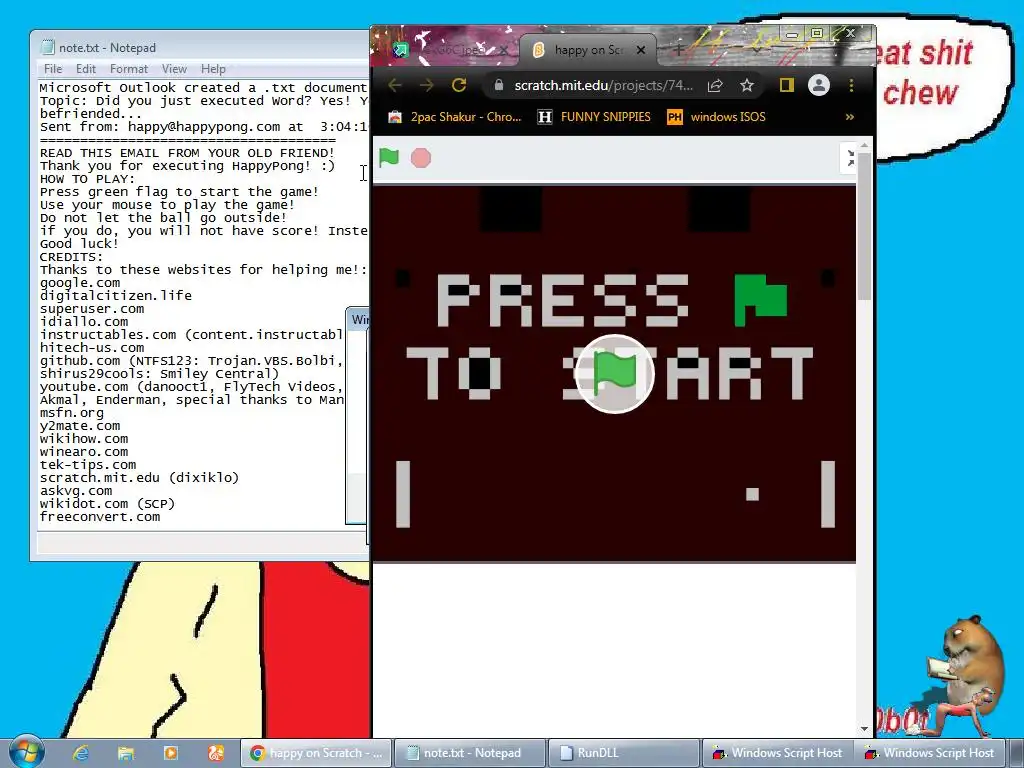This screenshot has height=768, width=1024.
Task: Click 'superuser.com' line in Notepad
Action: click(92, 309)
